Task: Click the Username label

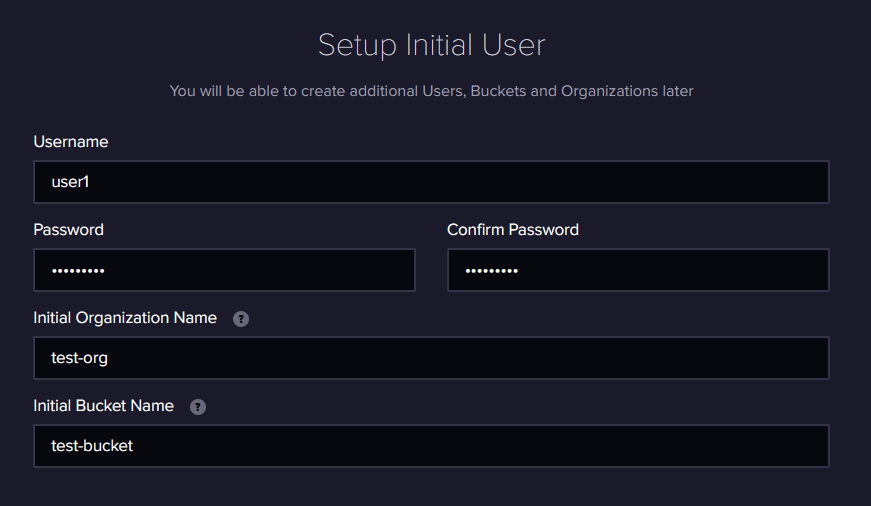Action: pyautogui.click(x=71, y=142)
